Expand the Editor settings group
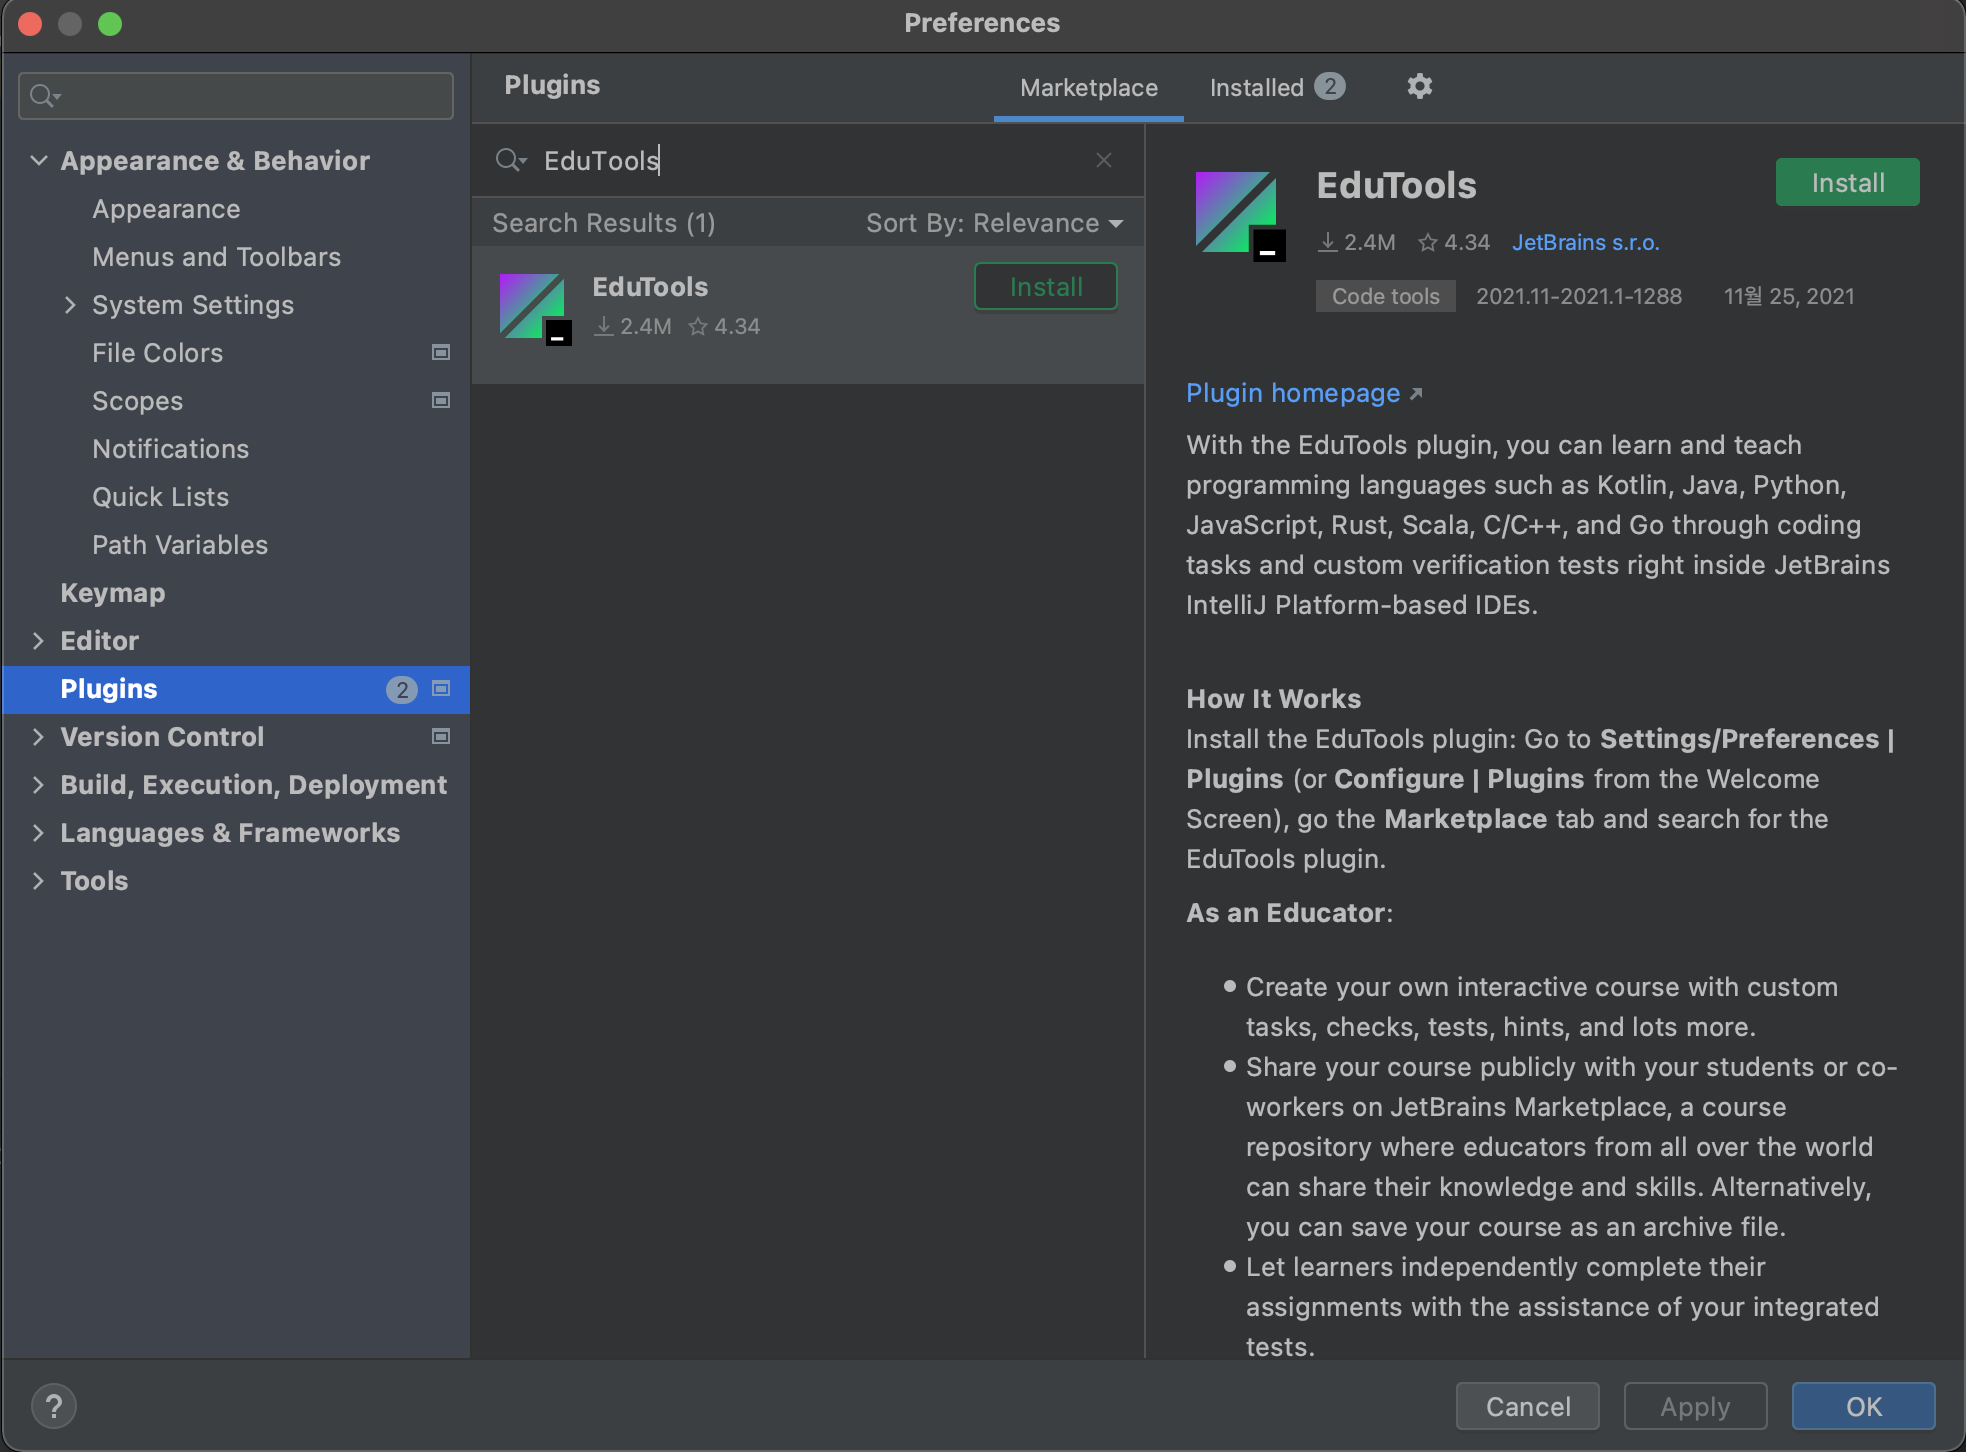 point(39,641)
